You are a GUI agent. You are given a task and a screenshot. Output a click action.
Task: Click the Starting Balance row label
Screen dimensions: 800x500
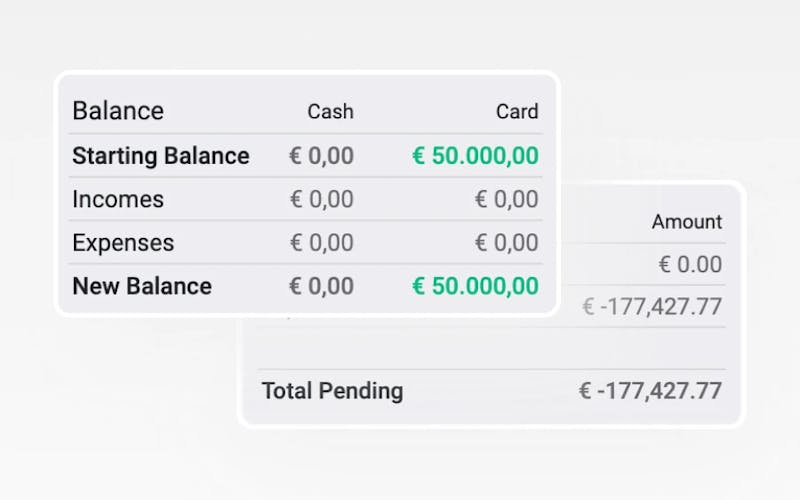tap(161, 156)
